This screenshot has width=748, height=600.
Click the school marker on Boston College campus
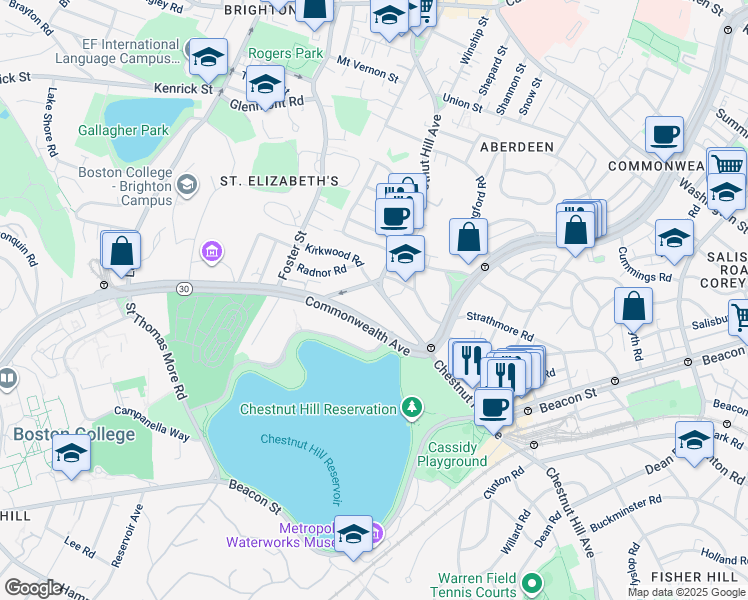(71, 455)
